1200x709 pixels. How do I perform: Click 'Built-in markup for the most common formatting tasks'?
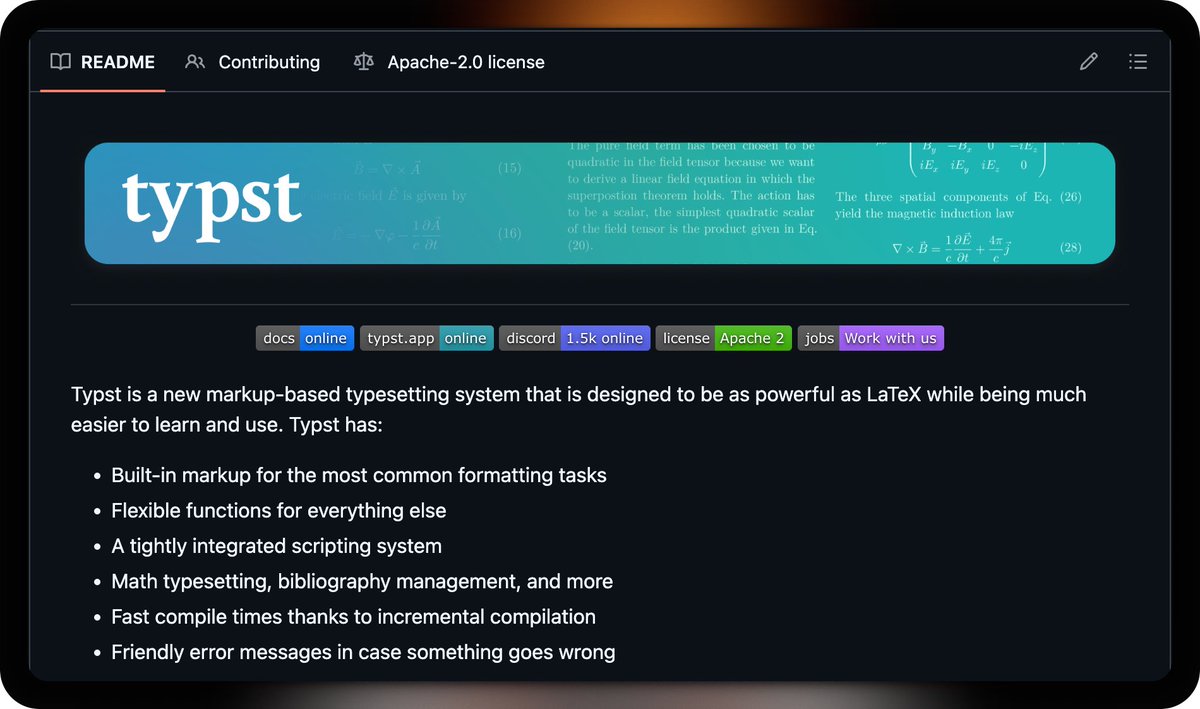tap(359, 475)
